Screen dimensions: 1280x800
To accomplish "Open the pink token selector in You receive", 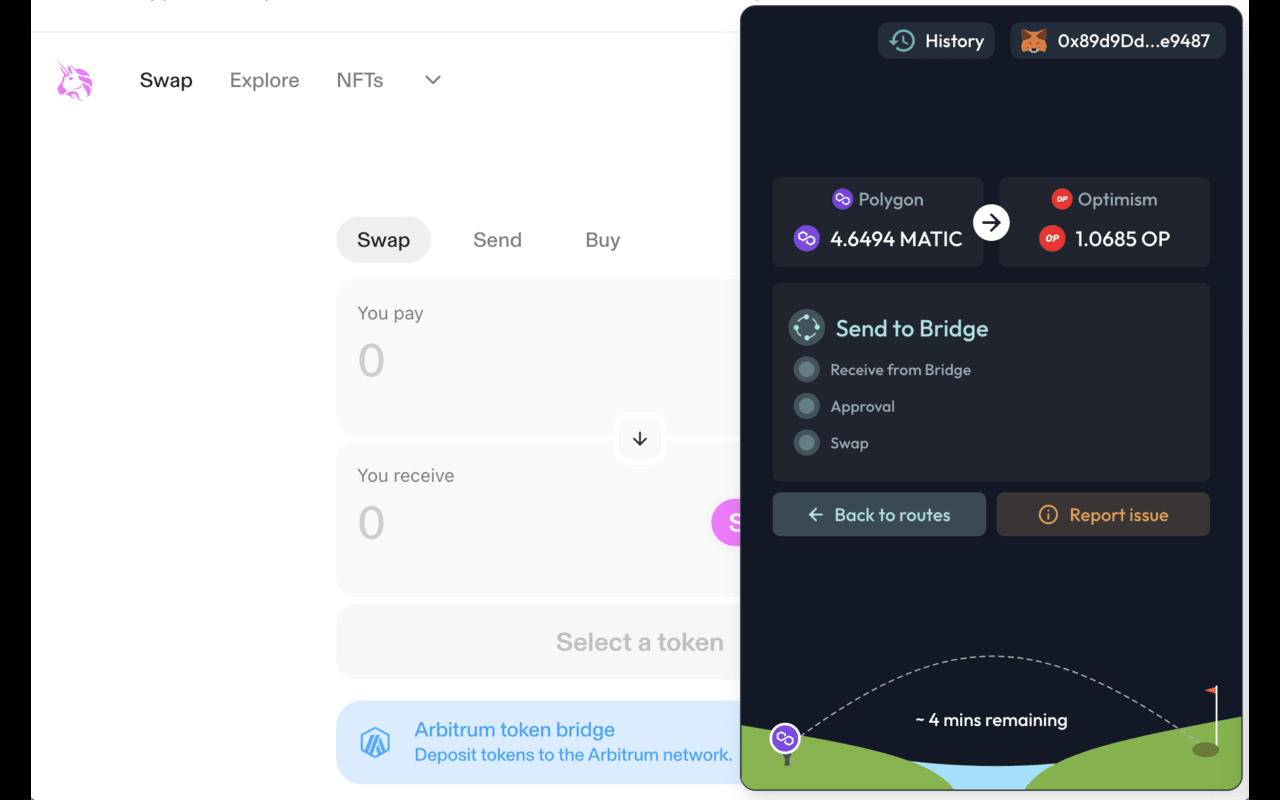I will click(x=727, y=523).
